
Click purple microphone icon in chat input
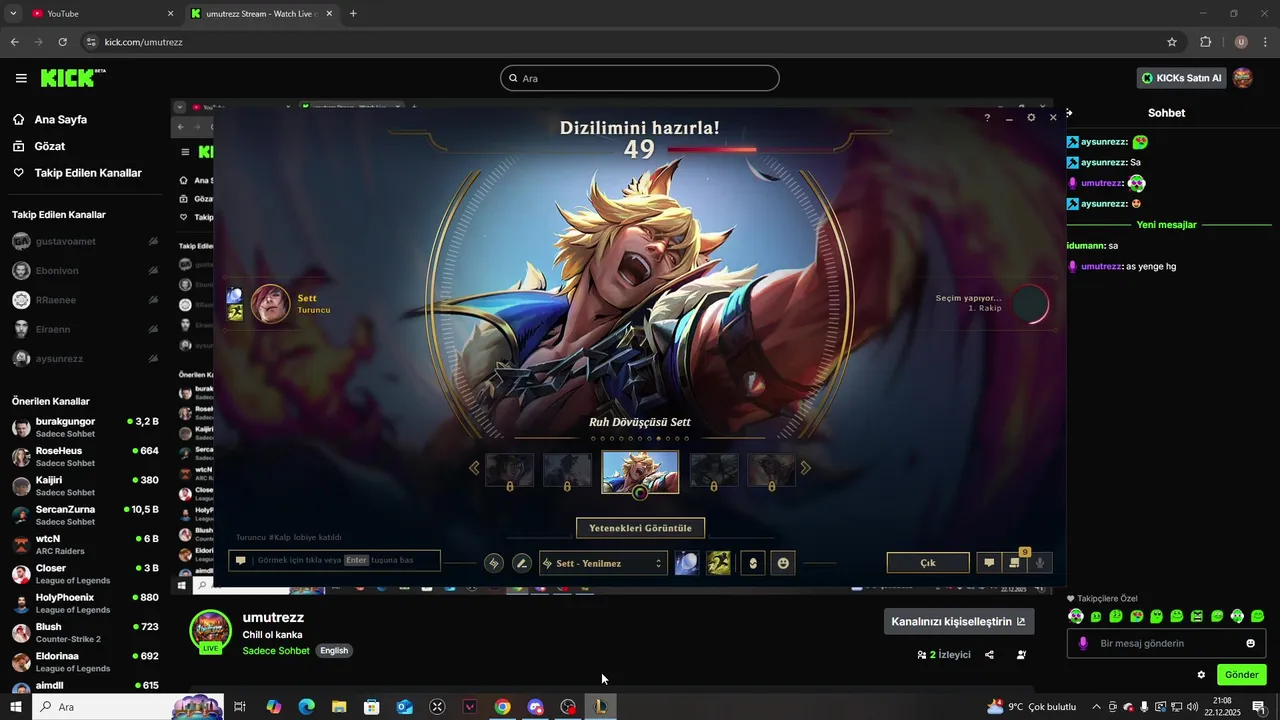point(1083,643)
